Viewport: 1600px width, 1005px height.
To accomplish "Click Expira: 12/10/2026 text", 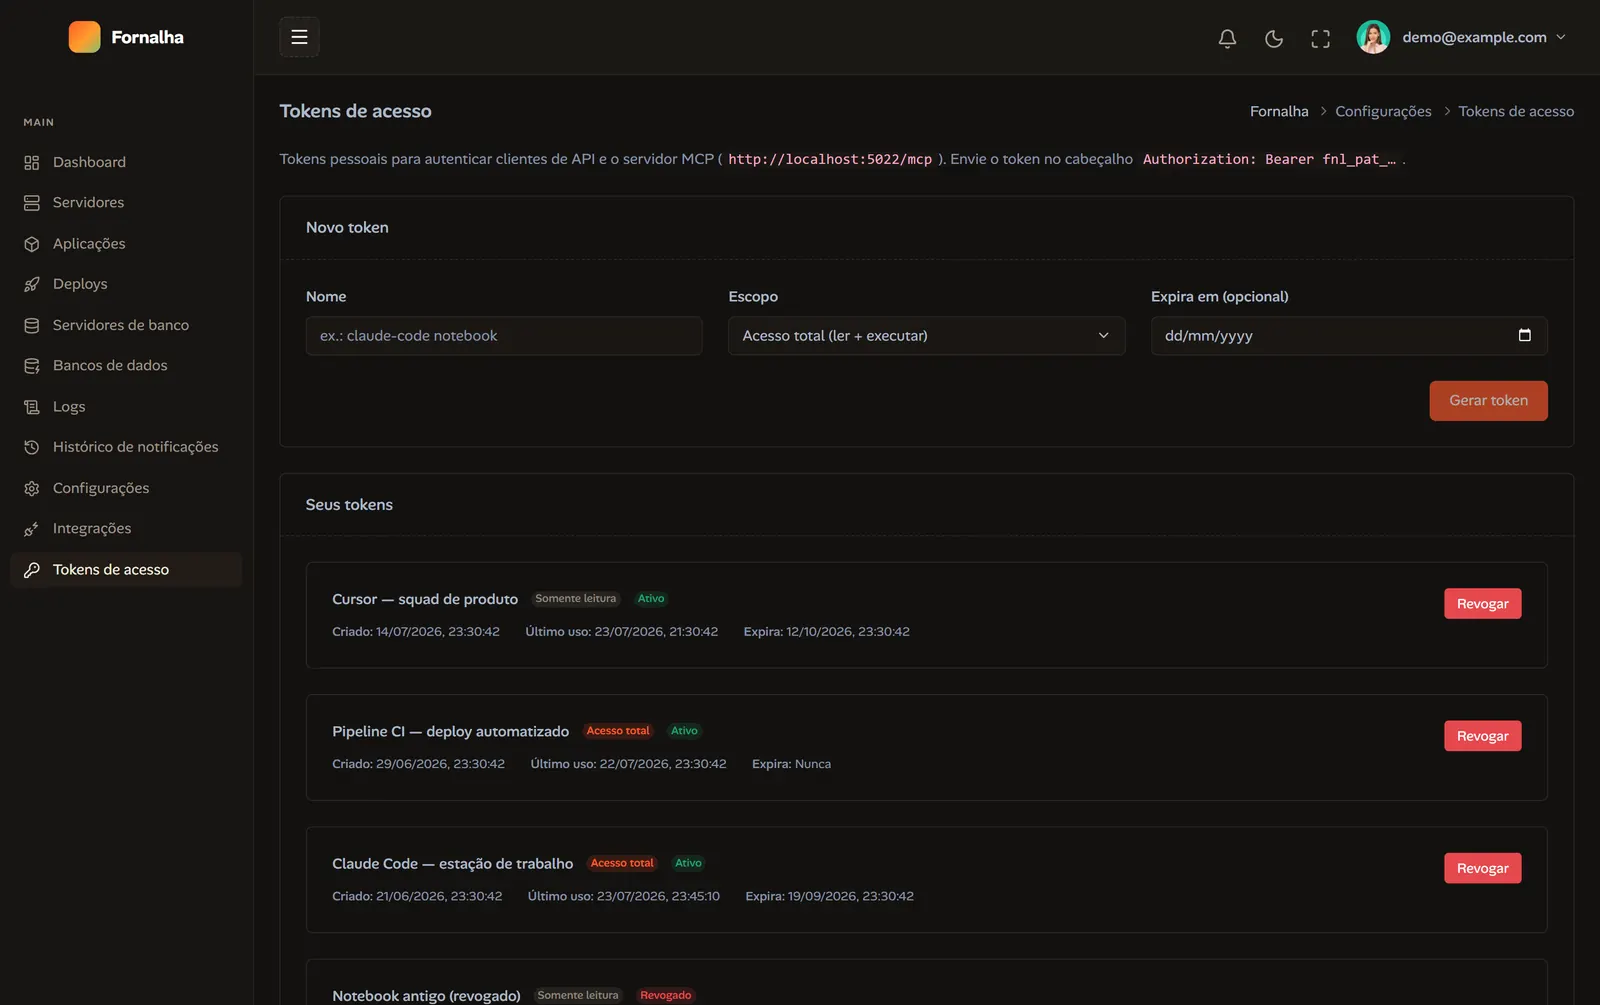I will [x=827, y=632].
